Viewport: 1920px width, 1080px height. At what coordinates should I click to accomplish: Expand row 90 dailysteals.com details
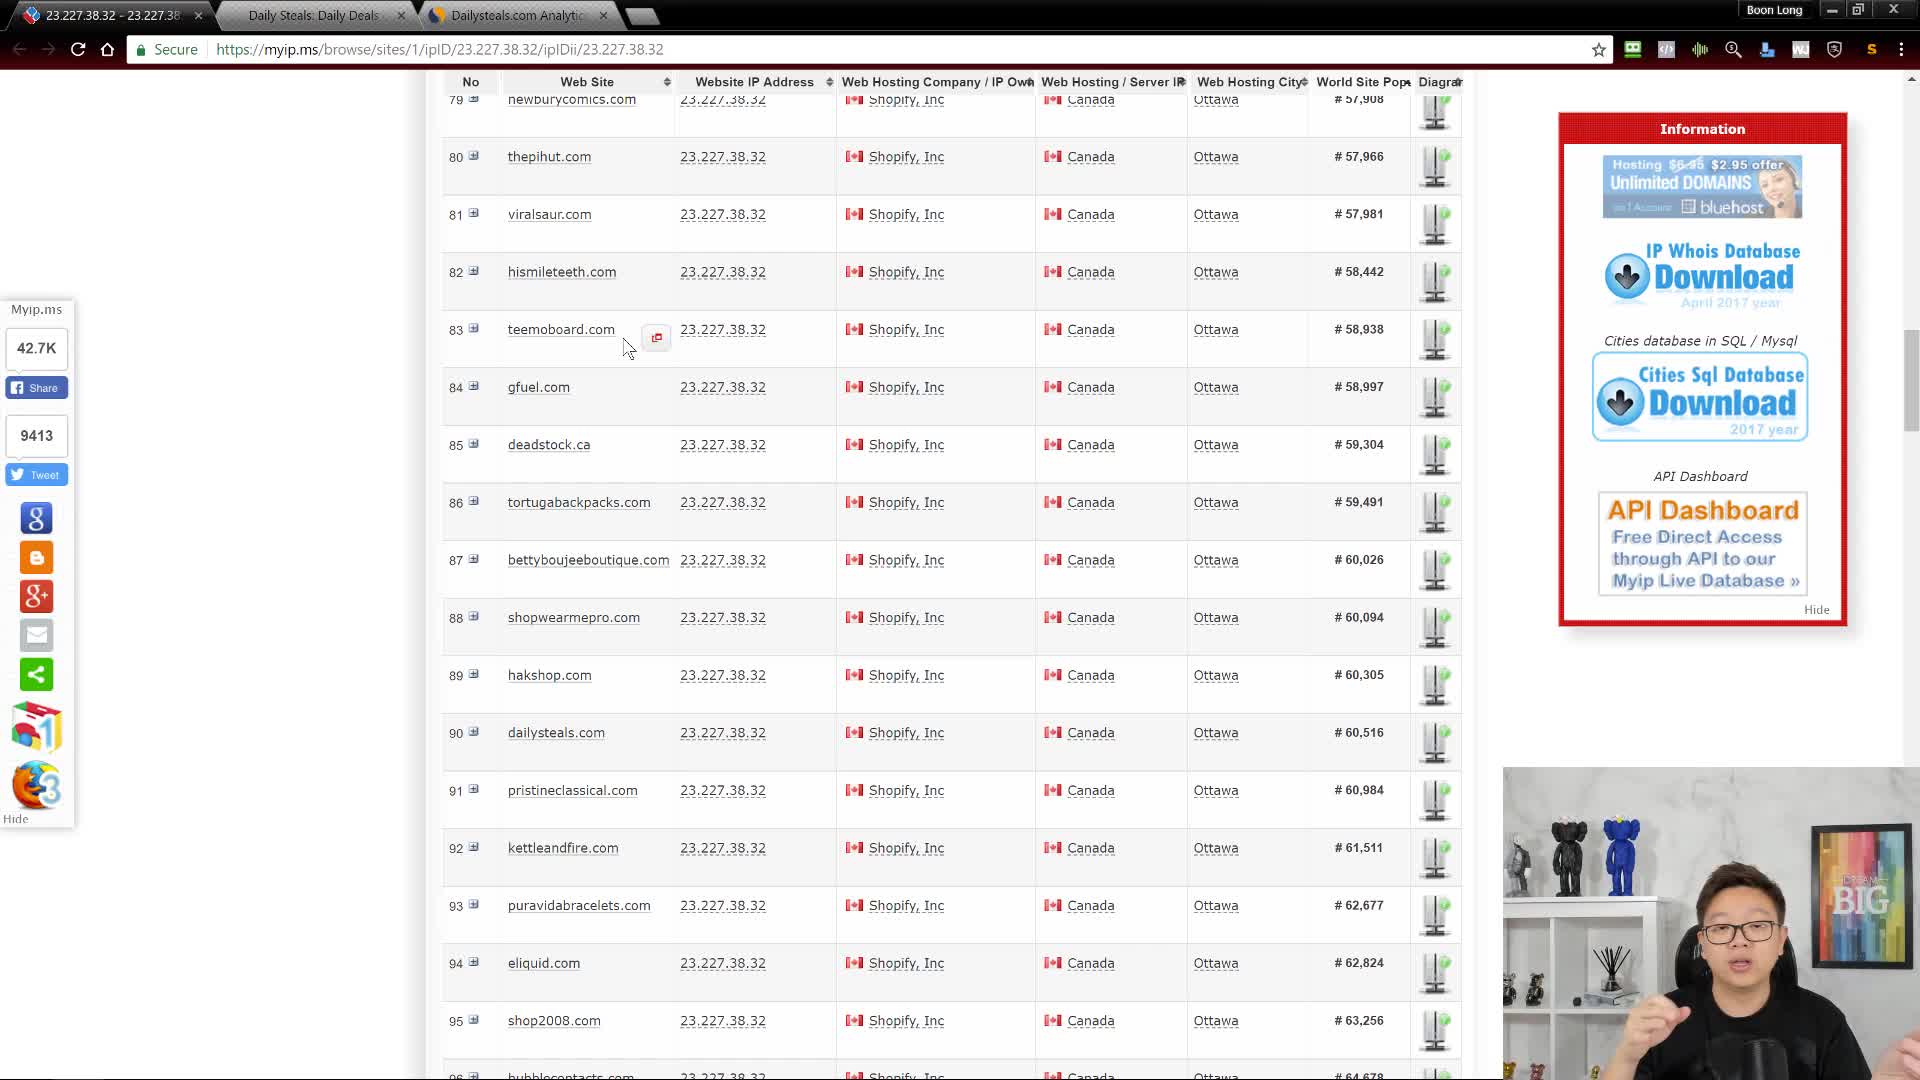click(474, 732)
